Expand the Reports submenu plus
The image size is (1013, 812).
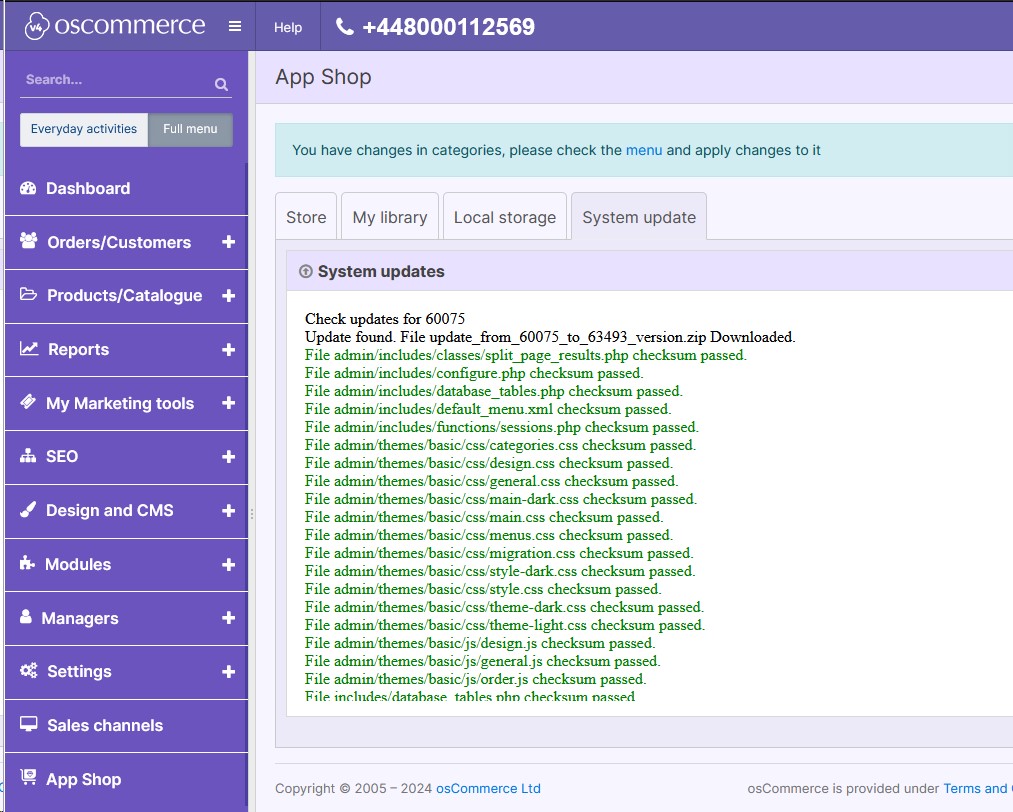228,349
